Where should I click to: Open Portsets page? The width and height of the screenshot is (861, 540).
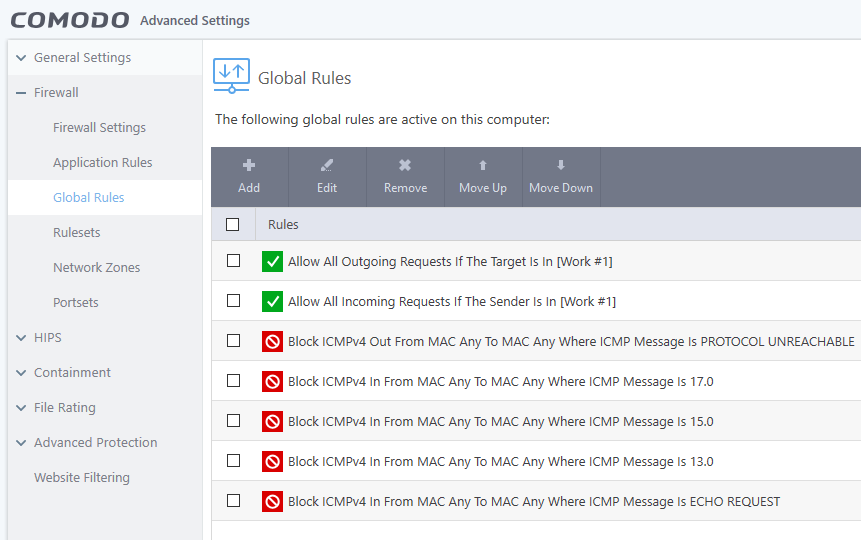pos(76,303)
